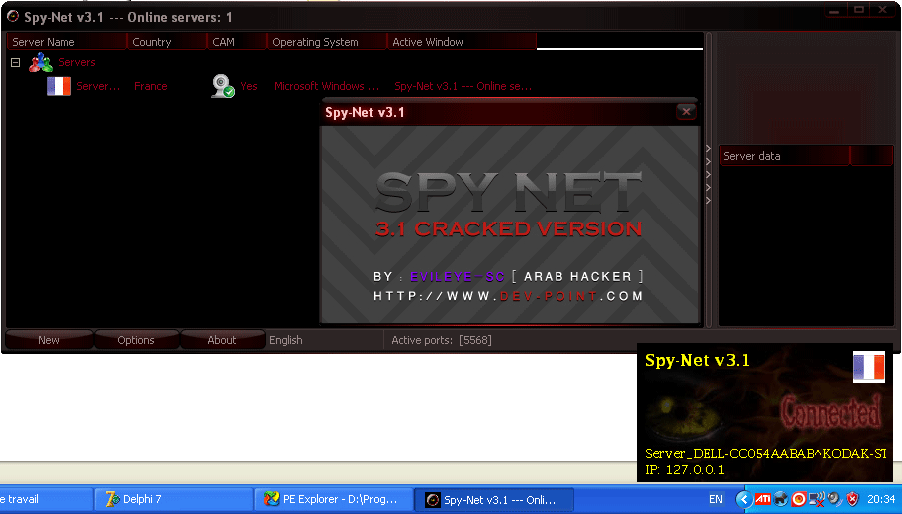Click the 'travail' taskbar button
Screen dimensions: 902x514
pyautogui.click(x=46, y=499)
